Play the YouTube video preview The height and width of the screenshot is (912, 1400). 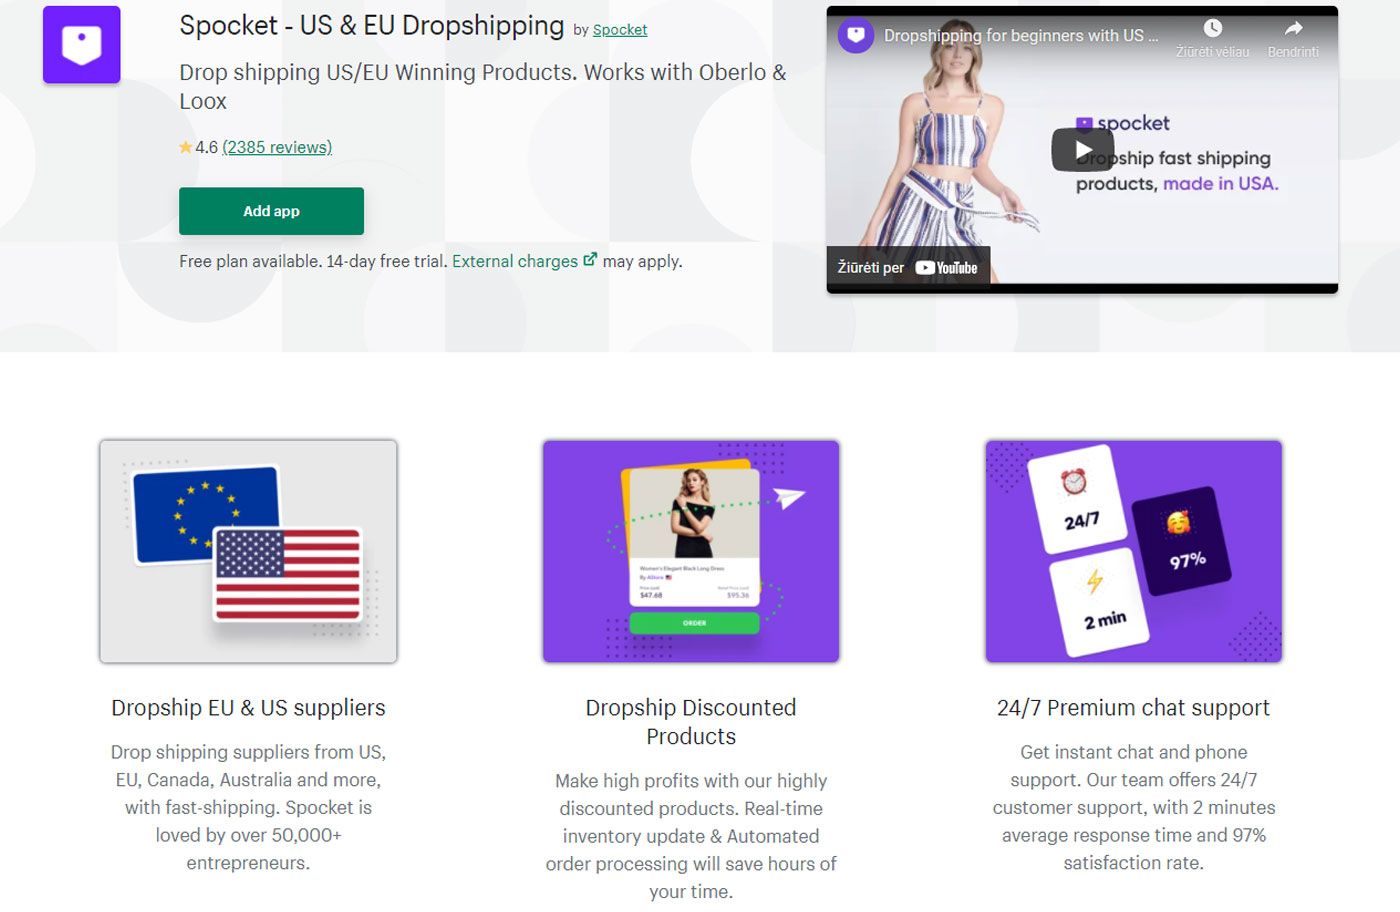[x=1082, y=150]
